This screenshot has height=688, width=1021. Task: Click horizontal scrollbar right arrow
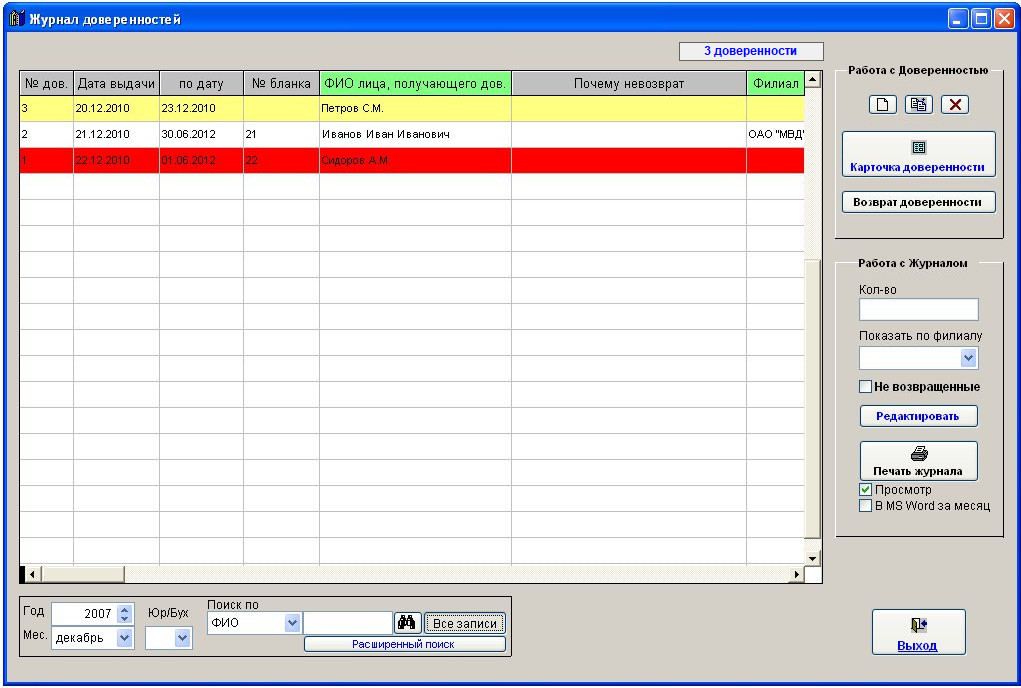(x=796, y=574)
